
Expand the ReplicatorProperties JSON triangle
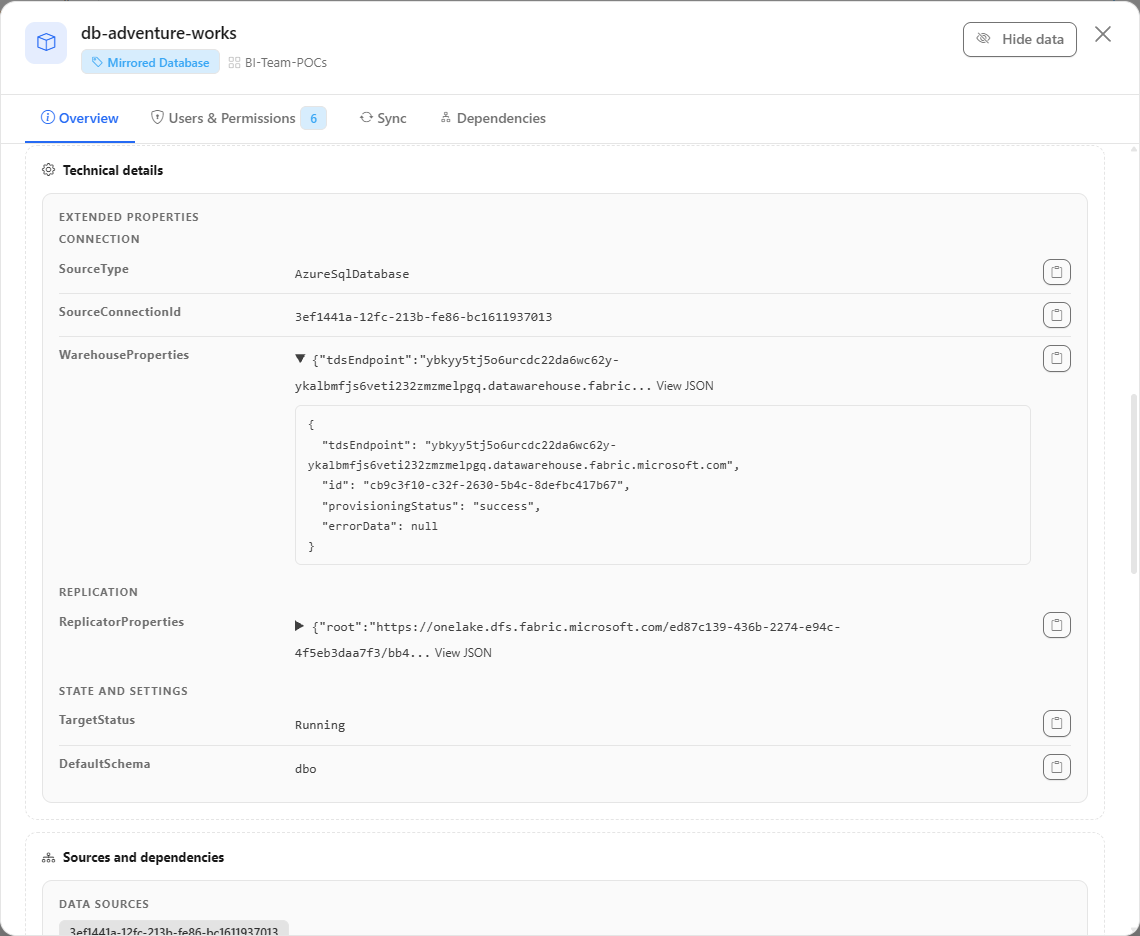[300, 625]
